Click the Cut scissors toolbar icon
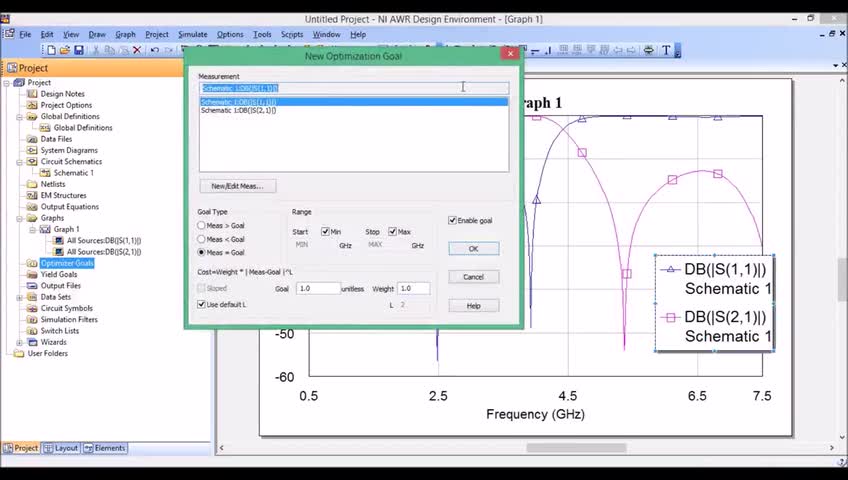The image size is (848, 480). click(x=96, y=50)
